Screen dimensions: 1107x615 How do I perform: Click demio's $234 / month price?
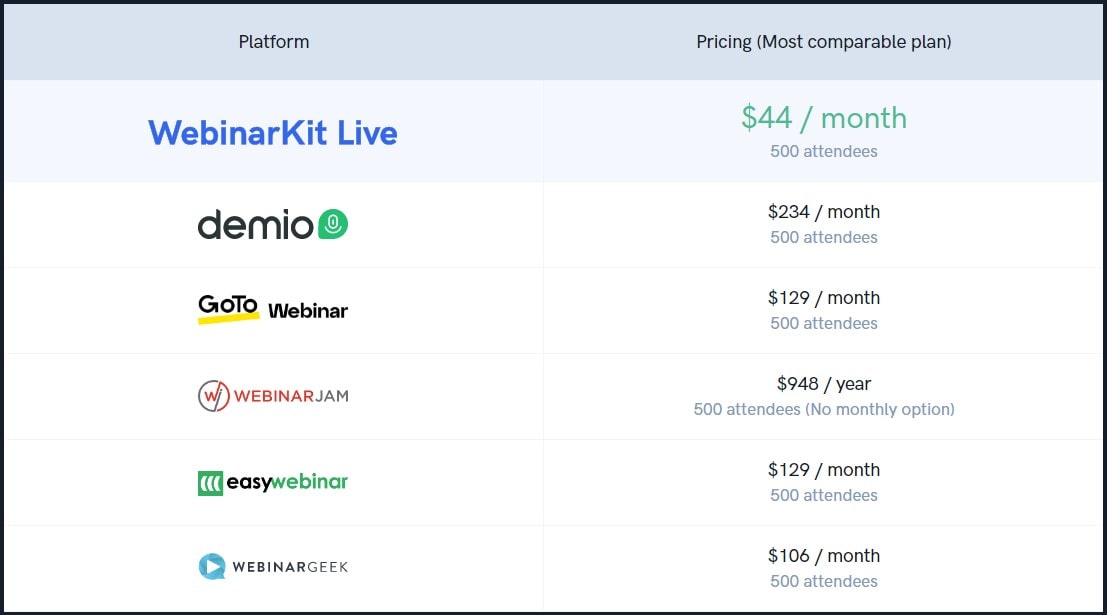tap(824, 212)
